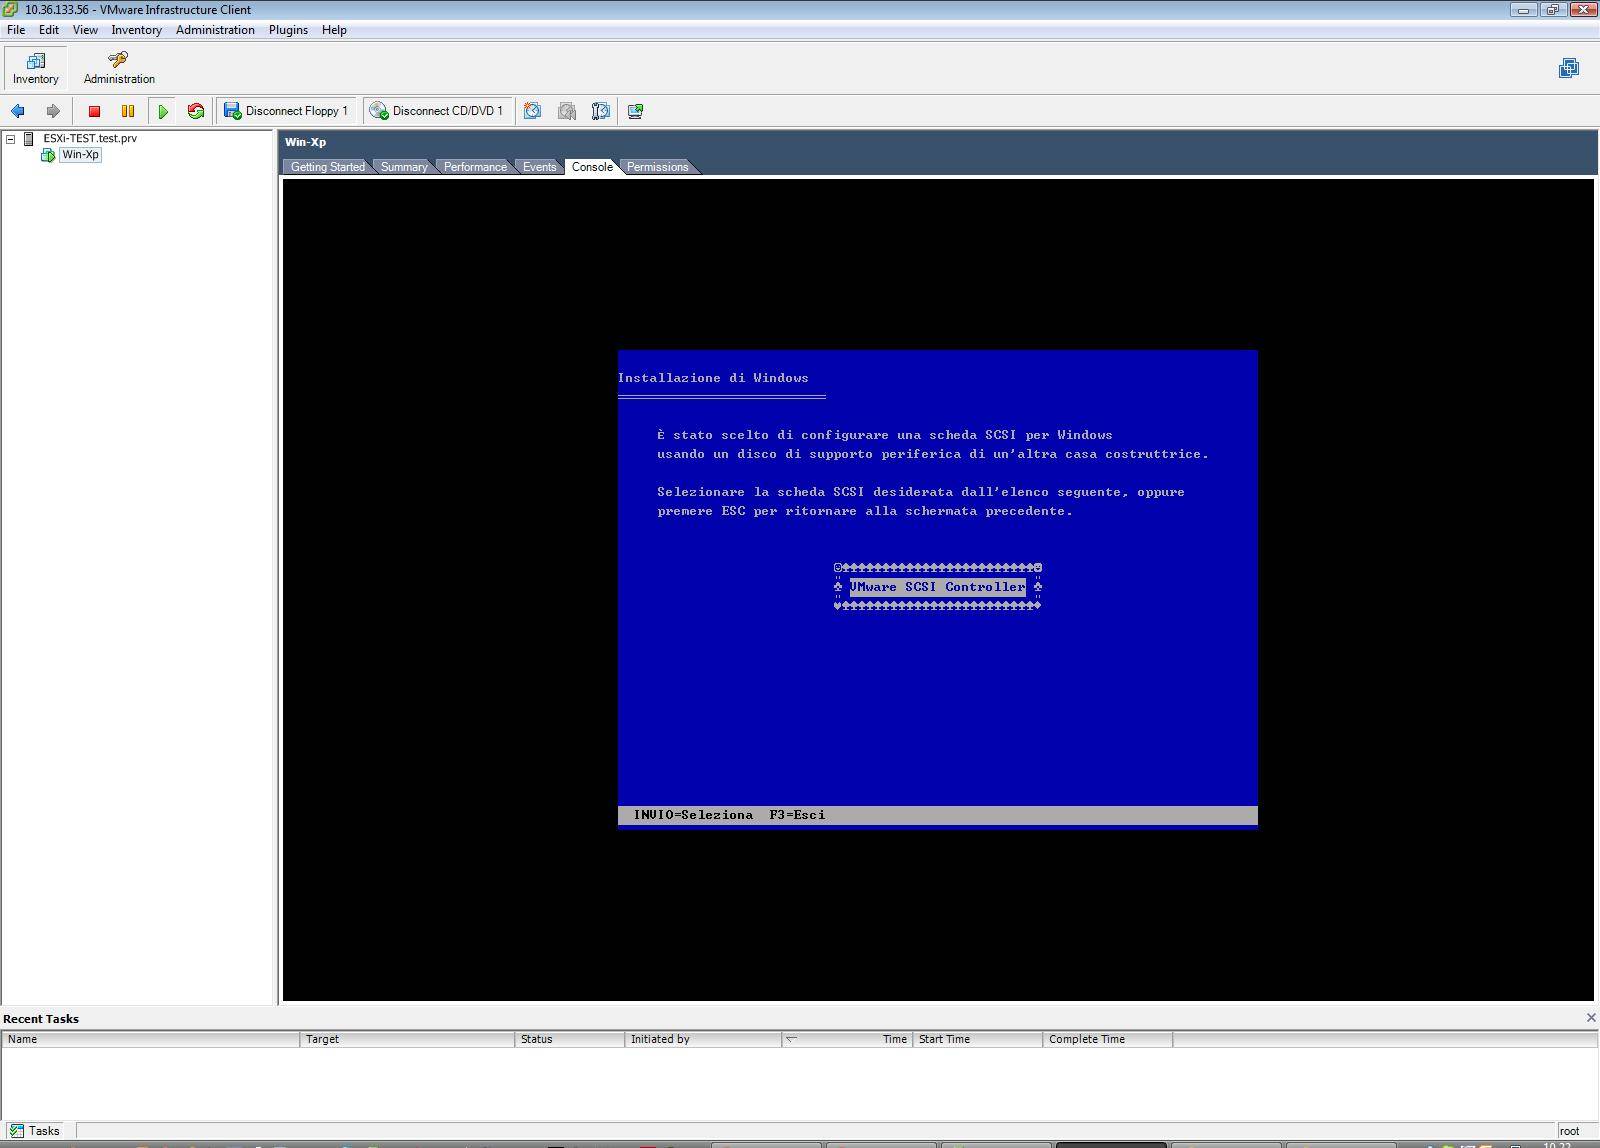Select Win-Xp in the inventory tree

tap(80, 155)
